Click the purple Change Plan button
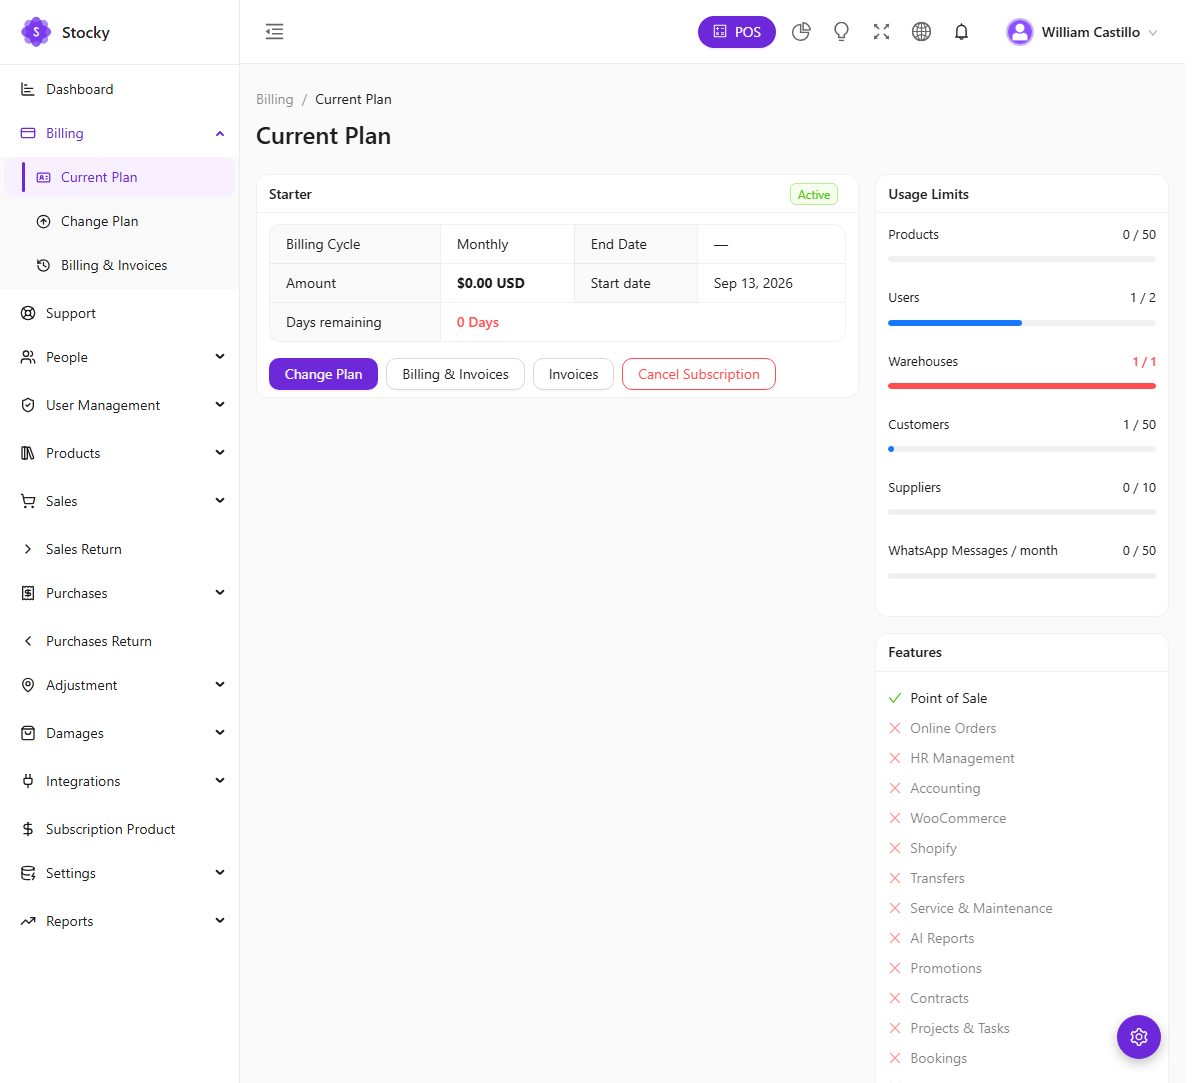1200x1083 pixels. 323,374
